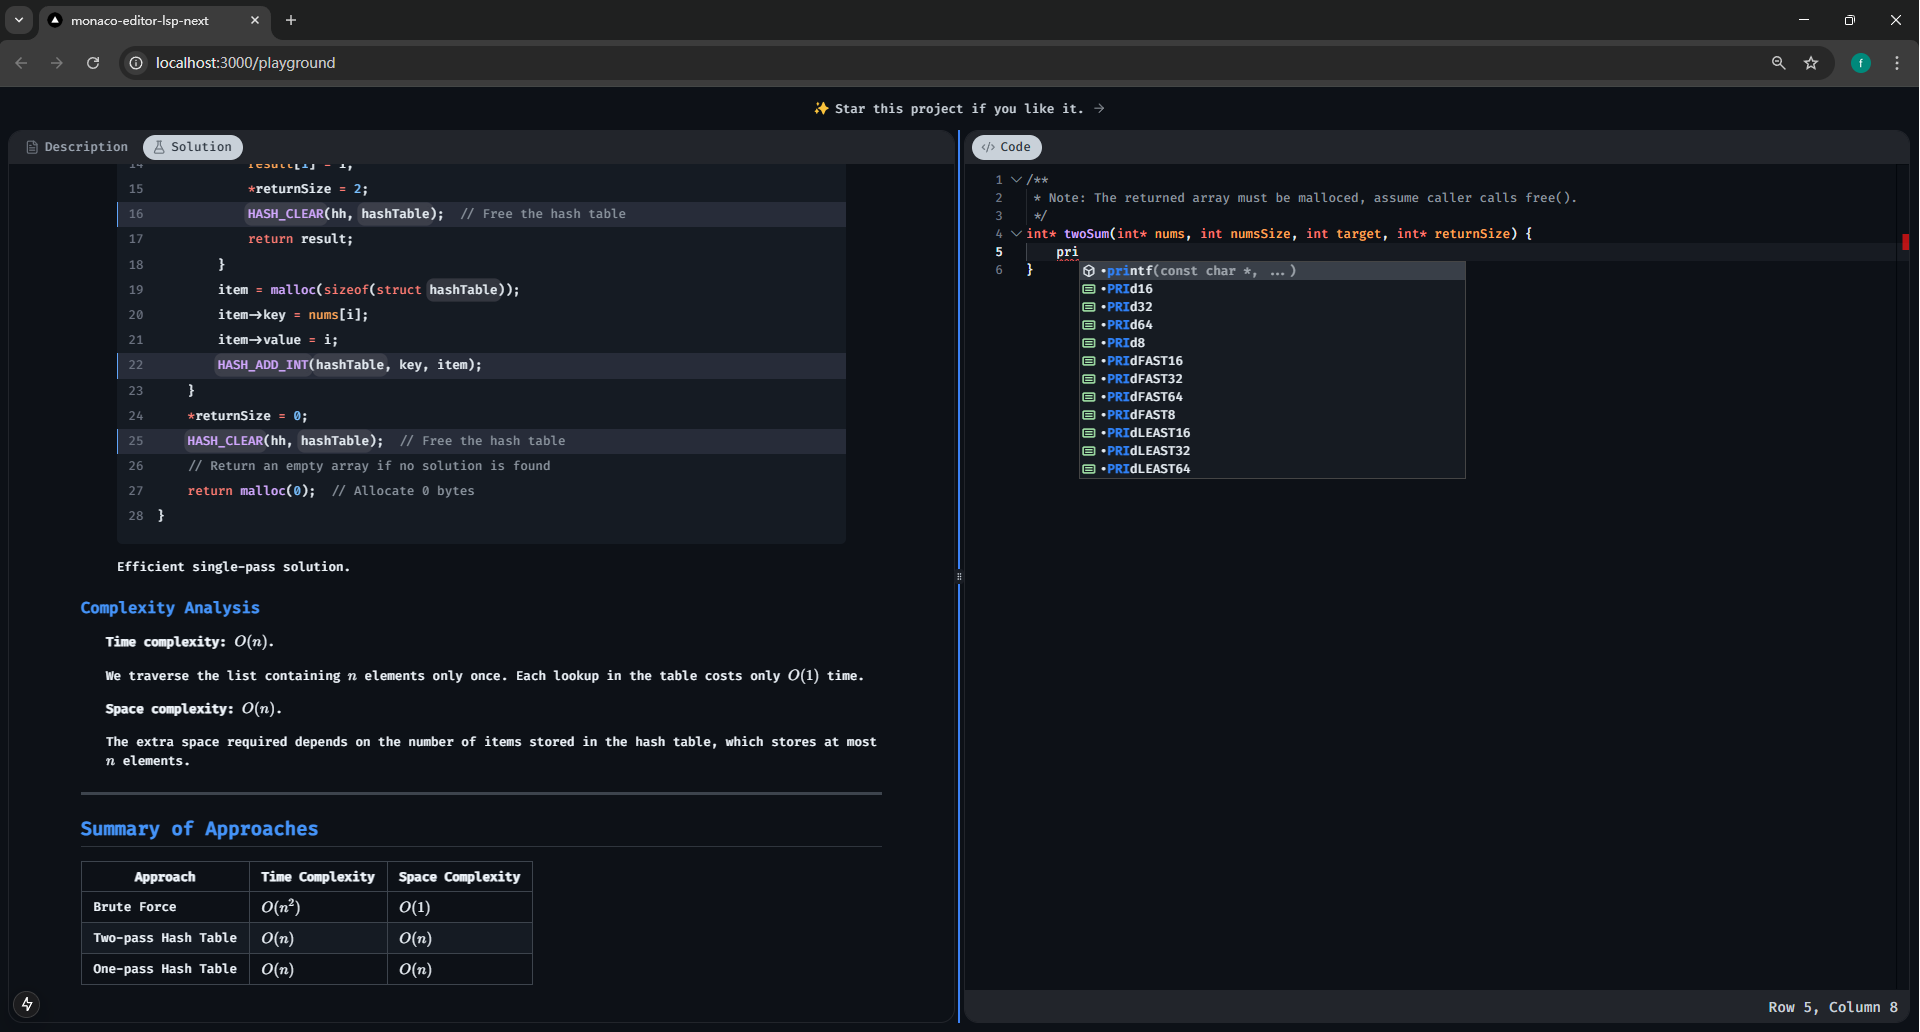
Task: Click the browser reload icon
Action: pos(93,63)
